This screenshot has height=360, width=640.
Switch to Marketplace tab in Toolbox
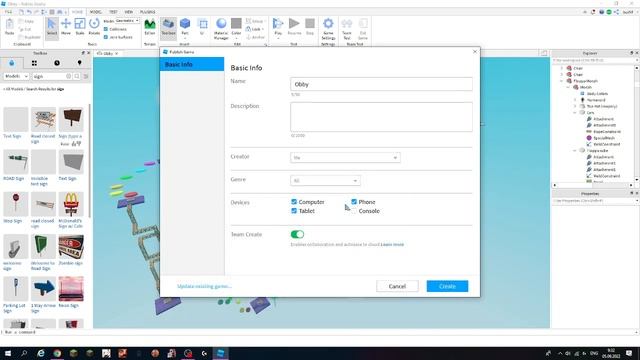pos(11,63)
